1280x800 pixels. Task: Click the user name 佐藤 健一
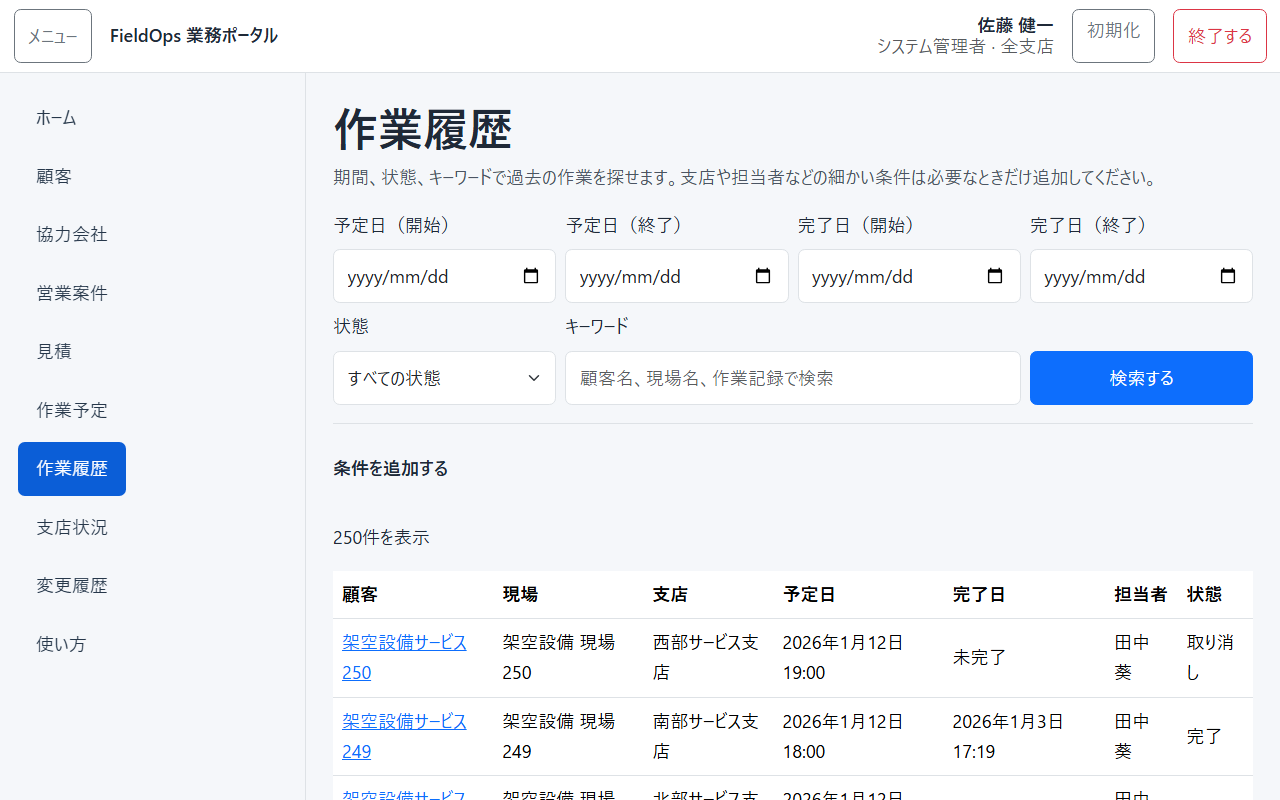[1015, 25]
